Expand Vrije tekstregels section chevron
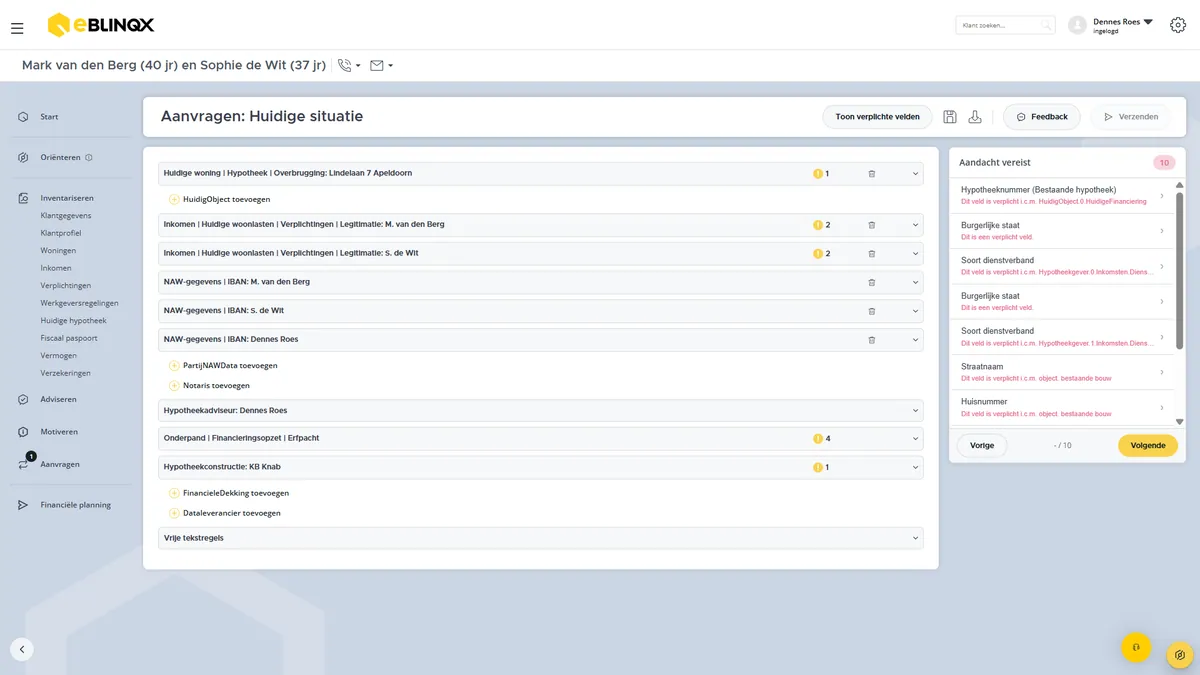Screen dimensions: 1200x675 pos(915,538)
